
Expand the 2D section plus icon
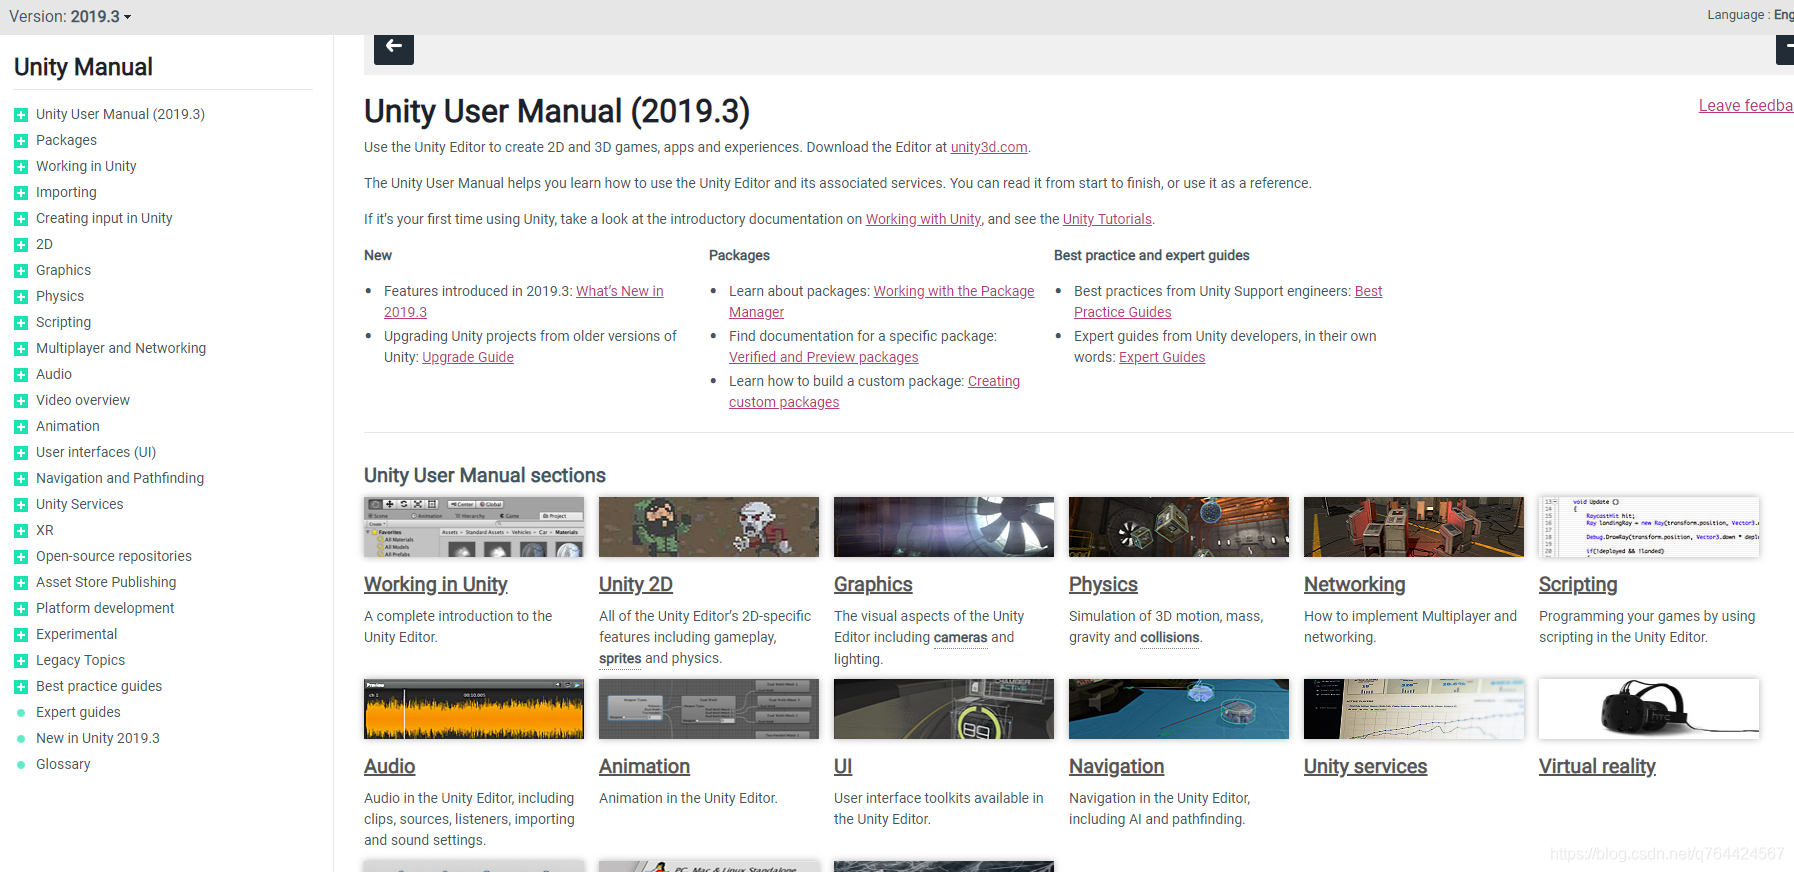pyautogui.click(x=21, y=245)
